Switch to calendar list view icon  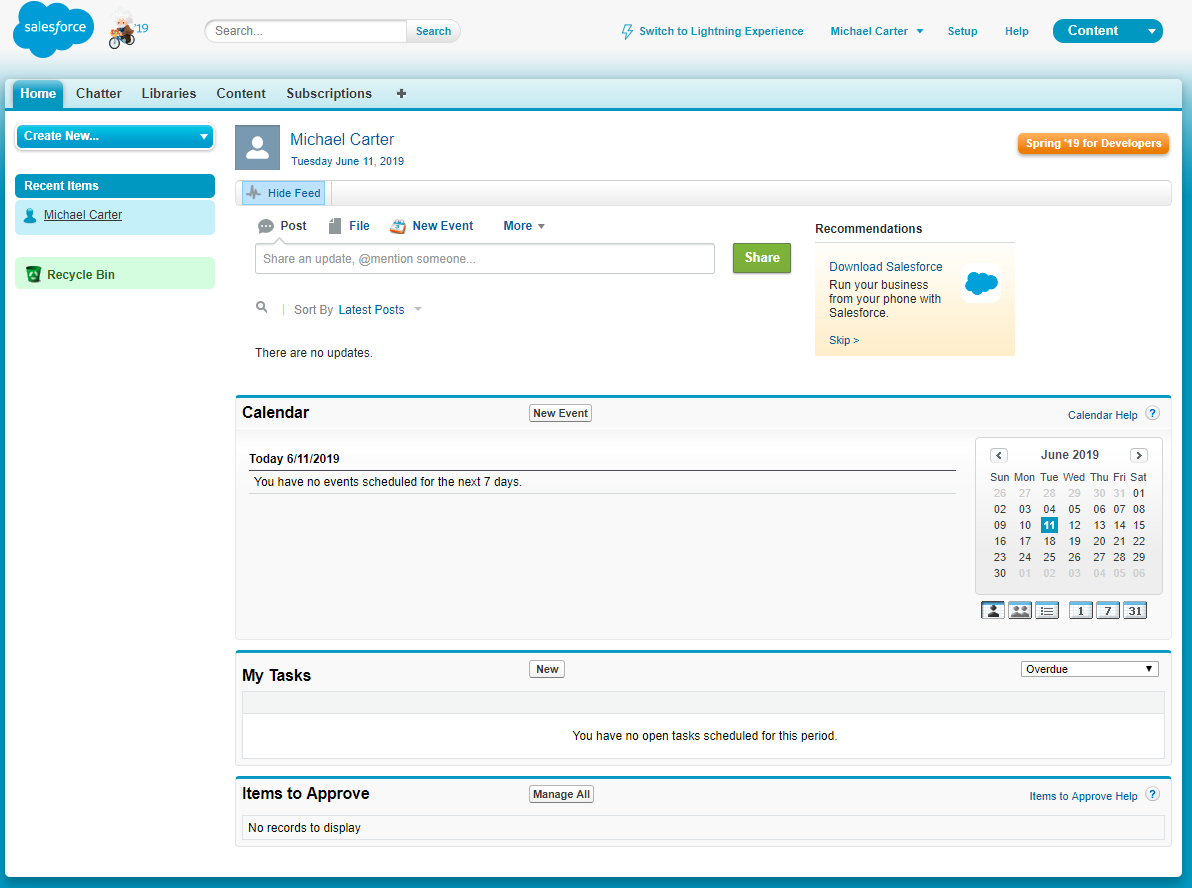click(x=1047, y=611)
